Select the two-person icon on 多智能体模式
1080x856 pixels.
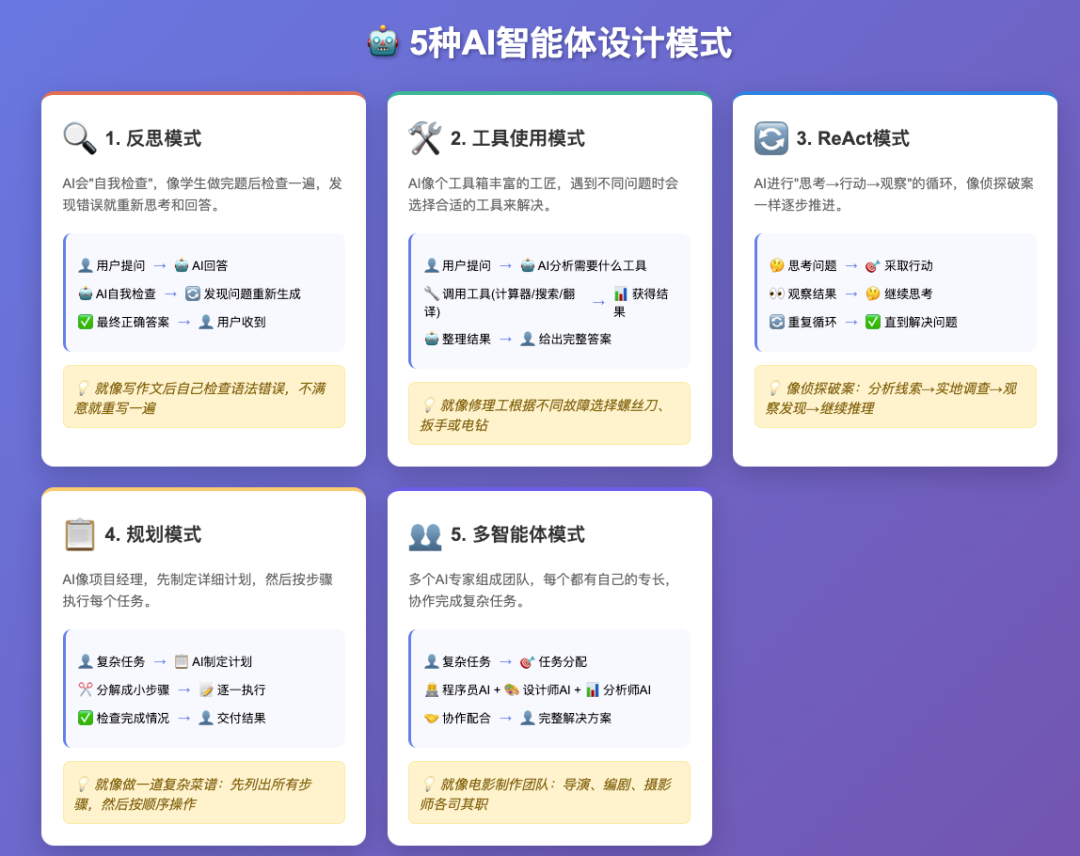(423, 534)
